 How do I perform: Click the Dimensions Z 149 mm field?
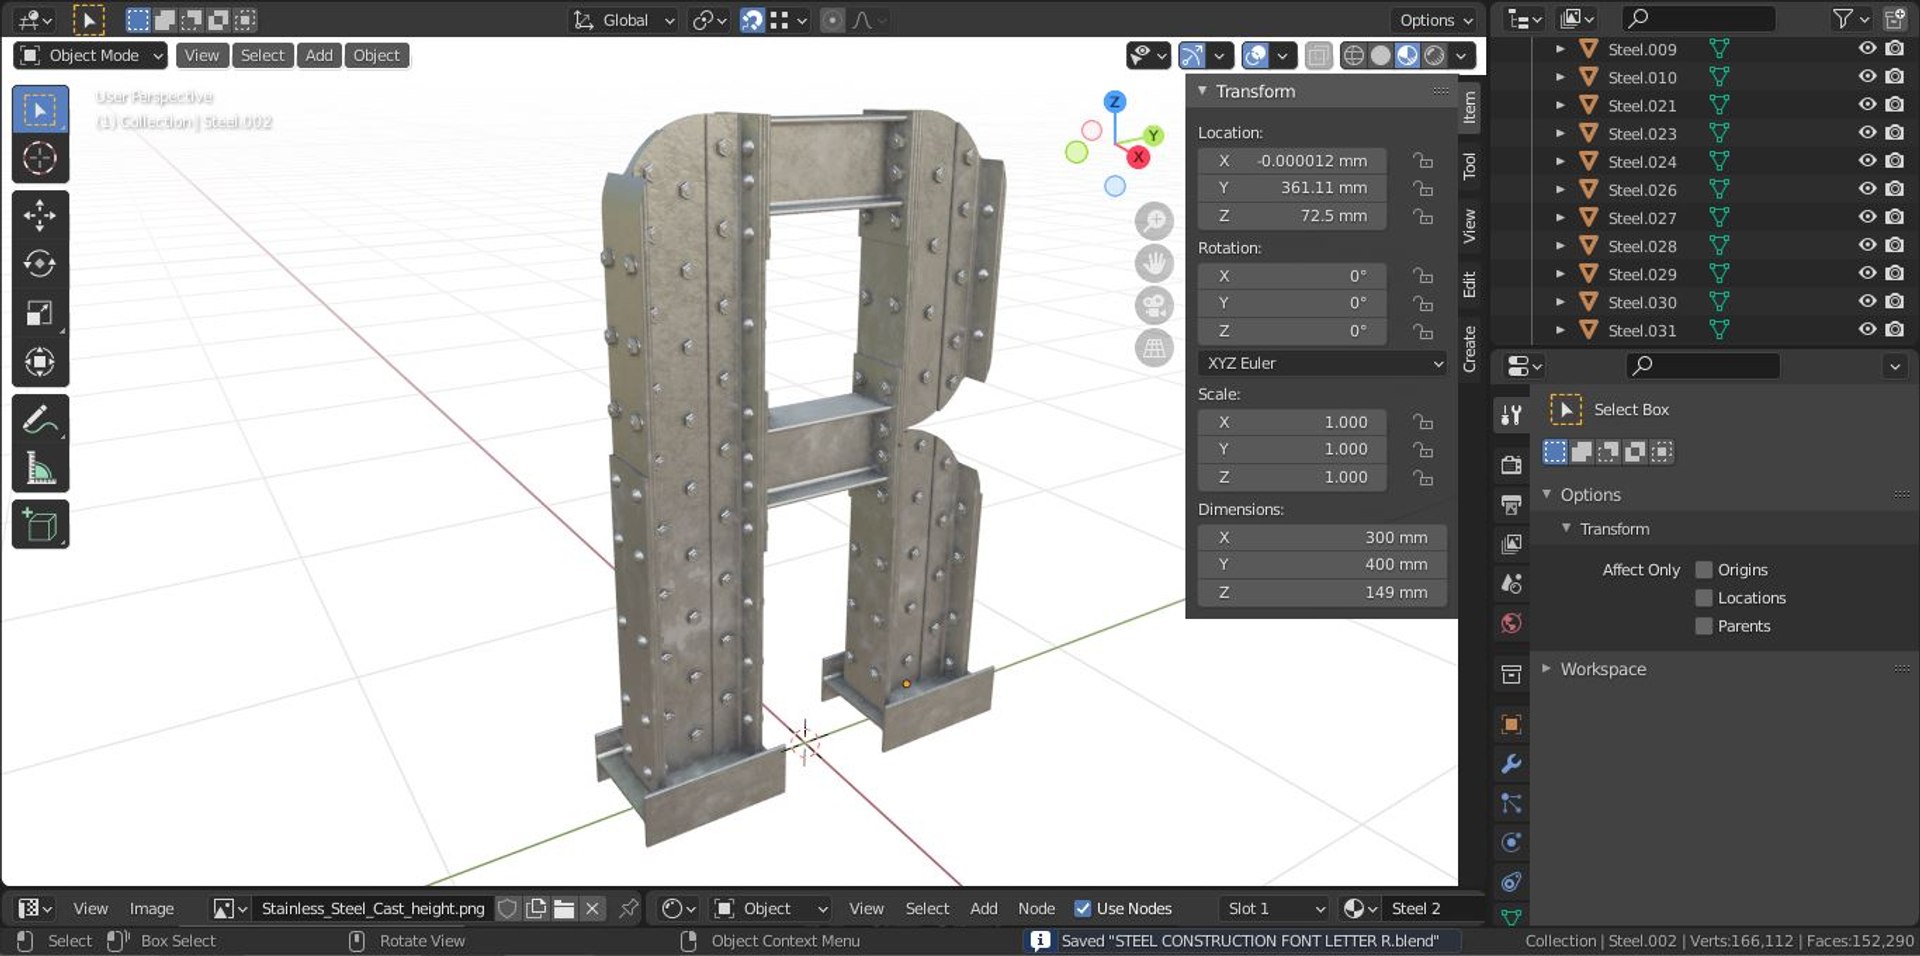(1322, 592)
